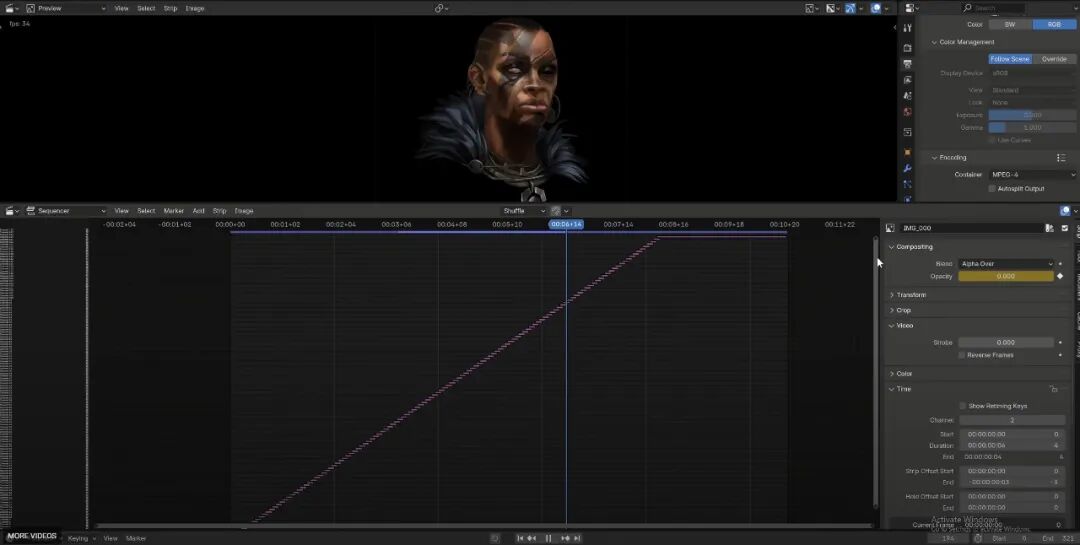The height and width of the screenshot is (545, 1080).
Task: Open the Collection properties tab icon
Action: (x=908, y=132)
